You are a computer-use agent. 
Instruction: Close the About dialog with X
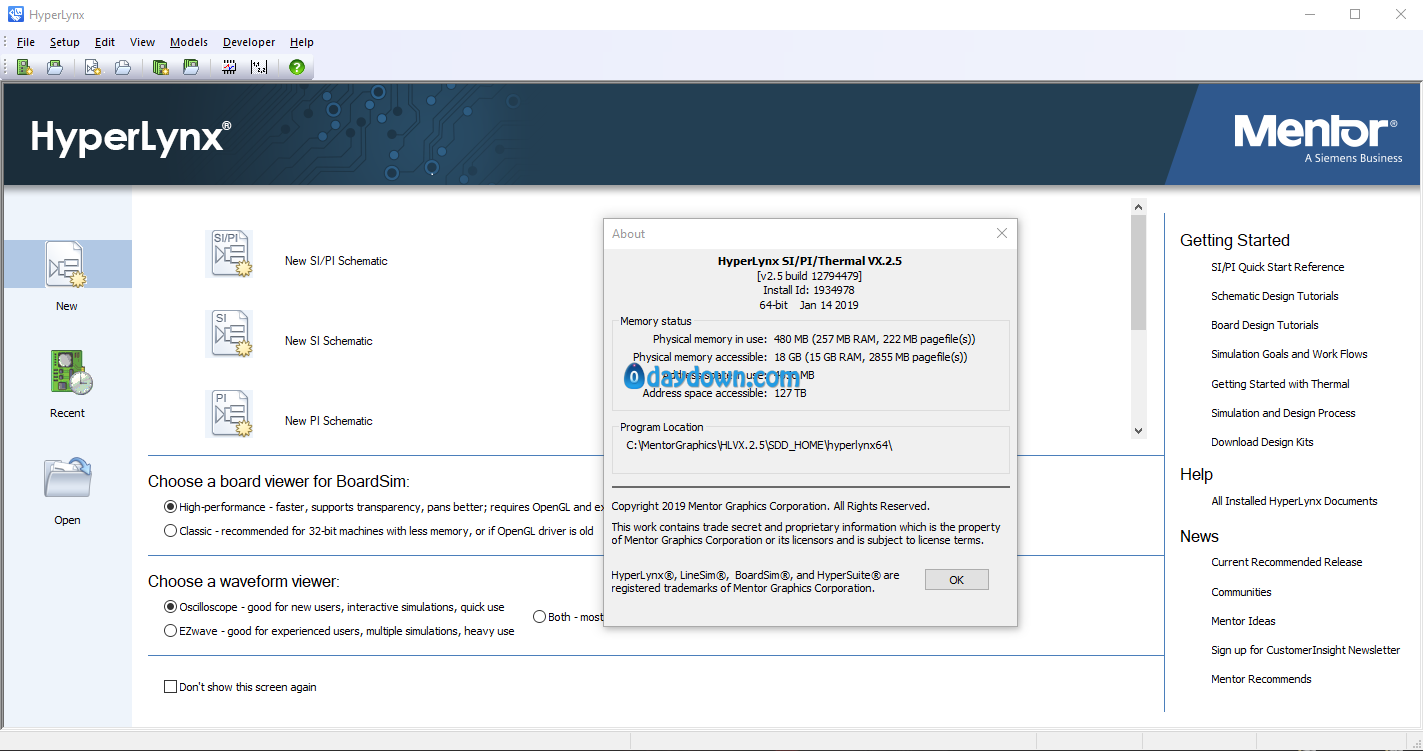click(x=1002, y=233)
